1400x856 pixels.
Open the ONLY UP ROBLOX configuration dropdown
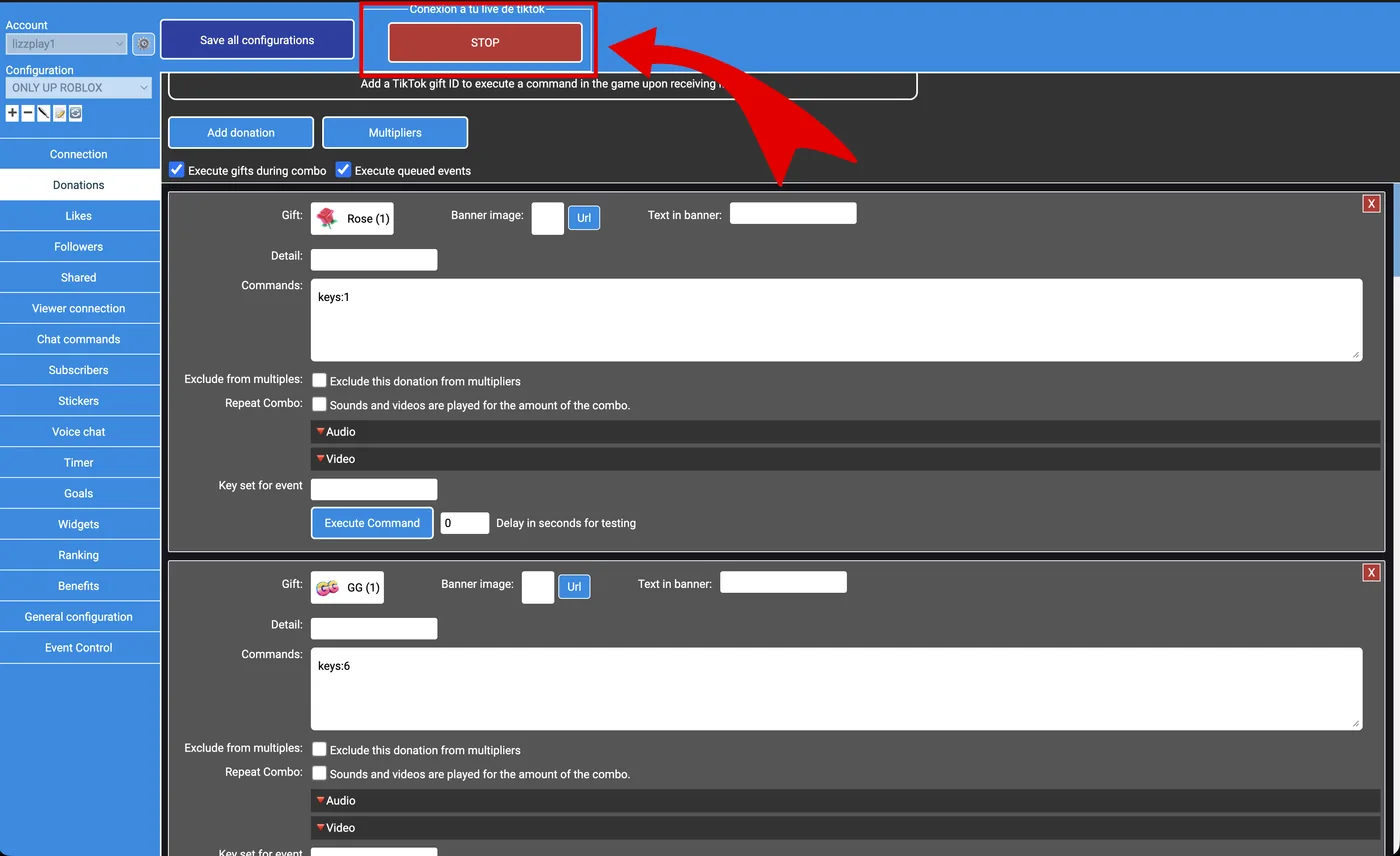pyautogui.click(x=79, y=88)
